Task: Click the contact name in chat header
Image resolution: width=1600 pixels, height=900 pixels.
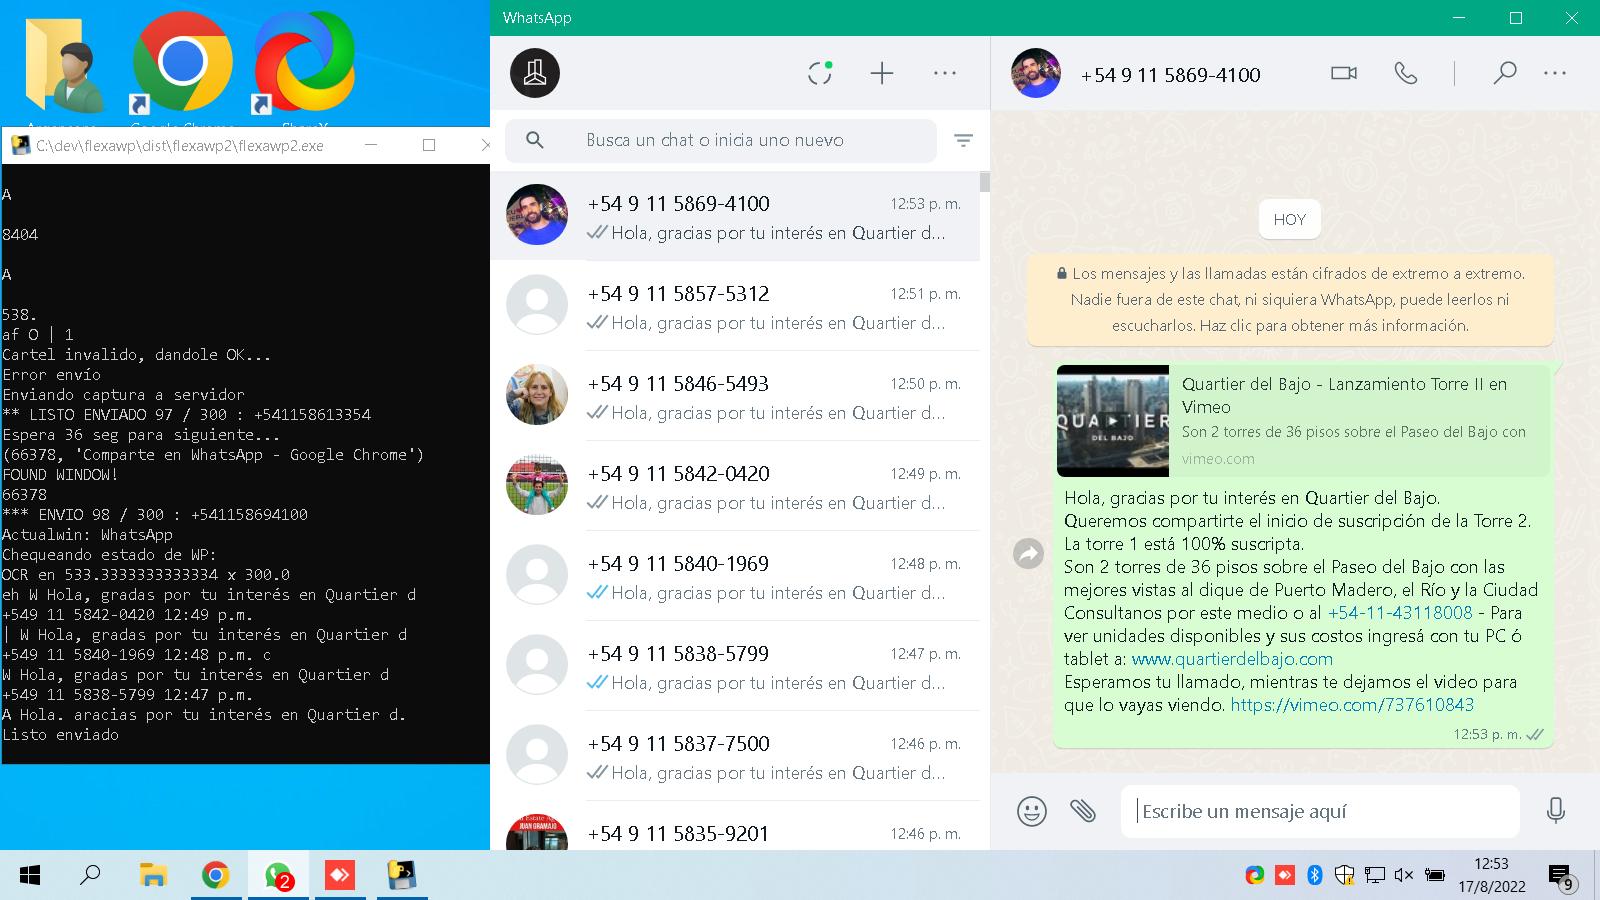Action: coord(1170,74)
